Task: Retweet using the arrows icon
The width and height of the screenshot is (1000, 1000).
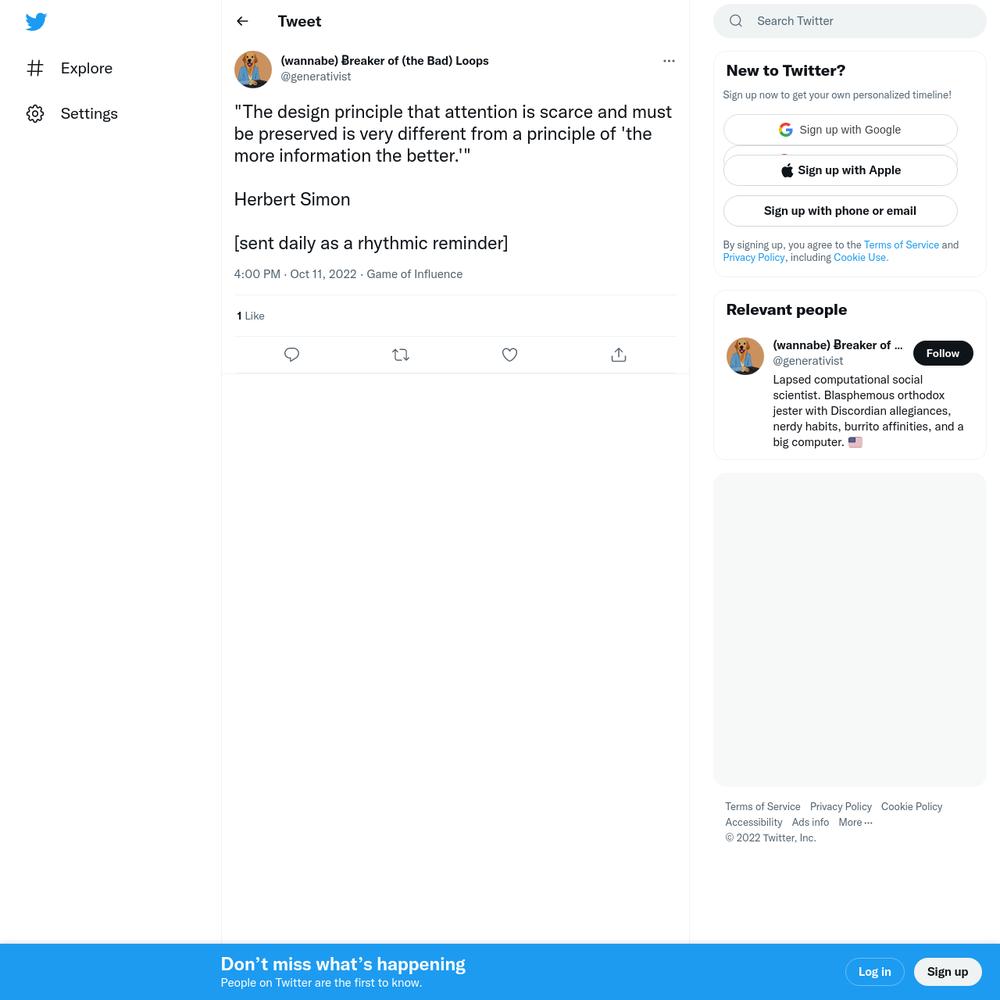Action: [401, 355]
